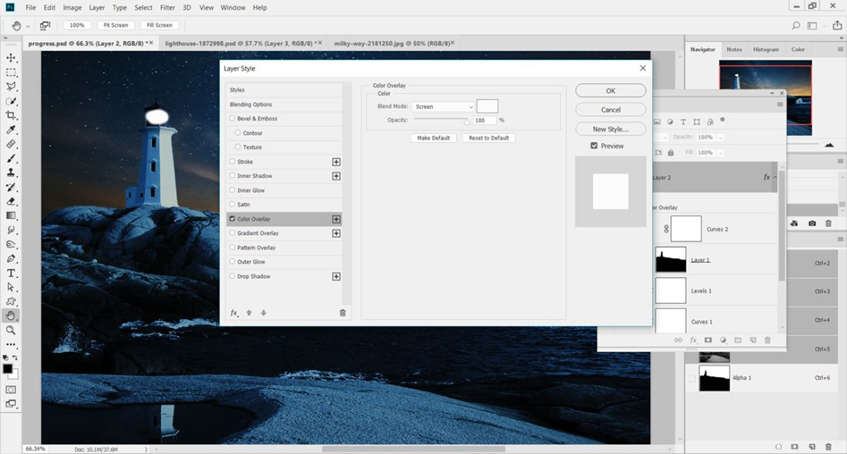Click the overlay color swatch
The width and height of the screenshot is (847, 454).
click(x=487, y=106)
